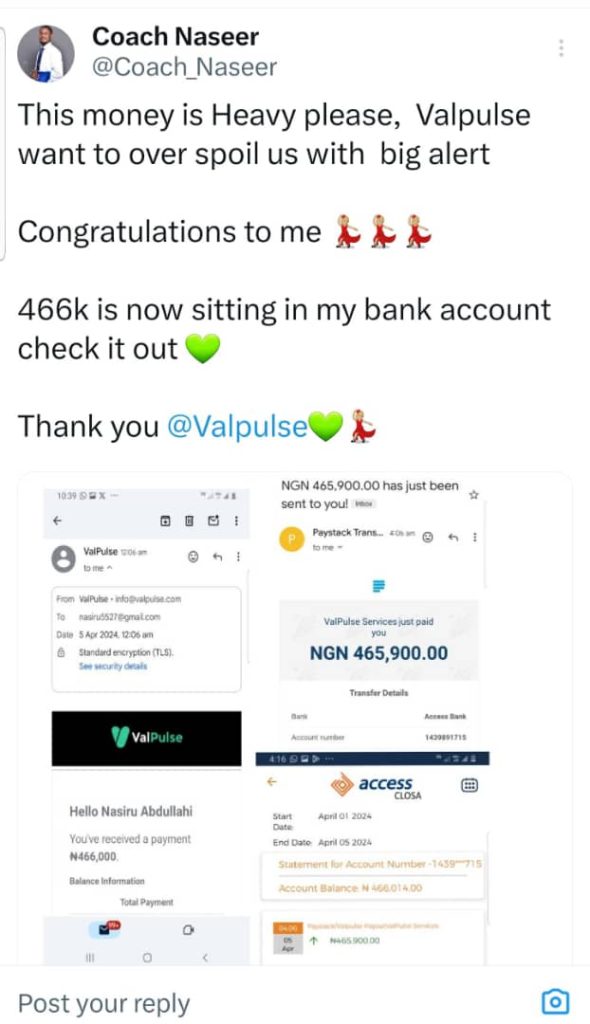Viewport: 590px width, 1024px height.
Task: Tap the camera icon beside reply box
Action: pyautogui.click(x=555, y=1001)
